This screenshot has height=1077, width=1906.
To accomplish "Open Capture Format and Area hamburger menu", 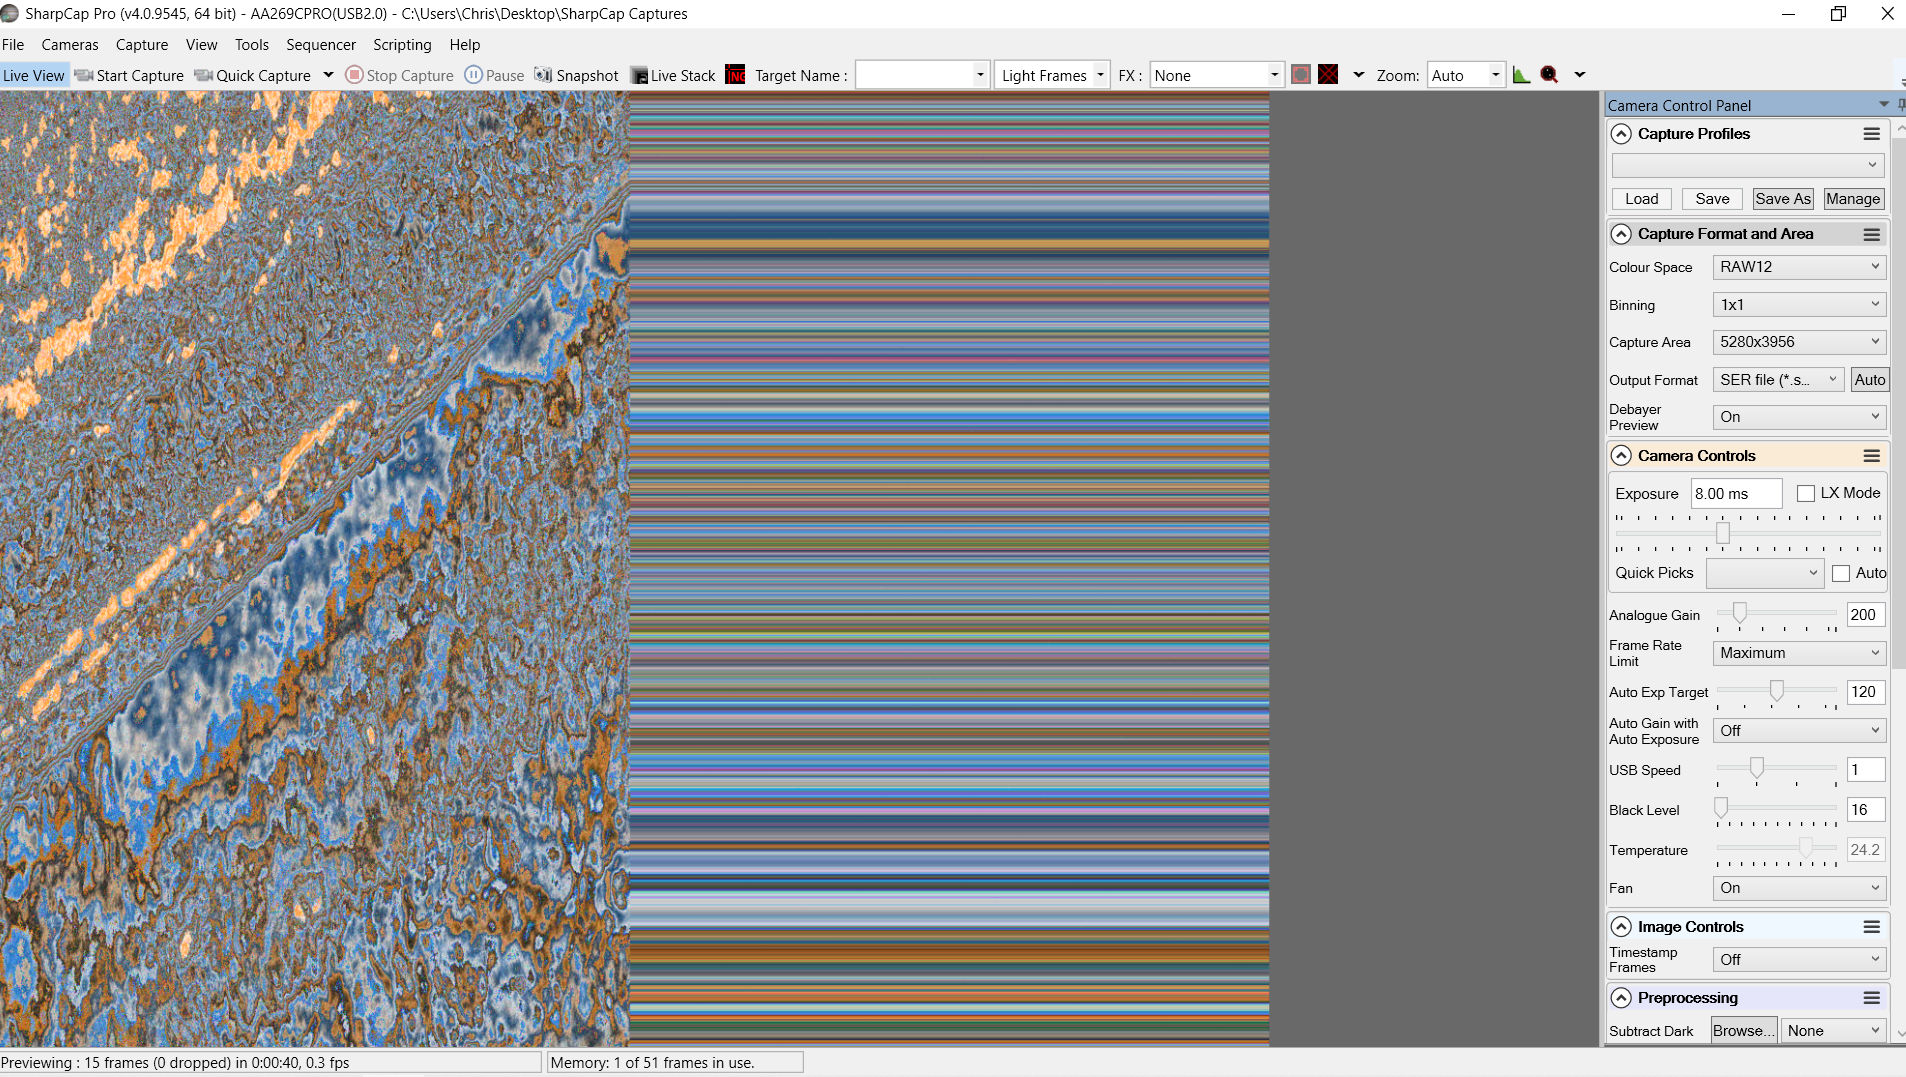I will [1872, 234].
